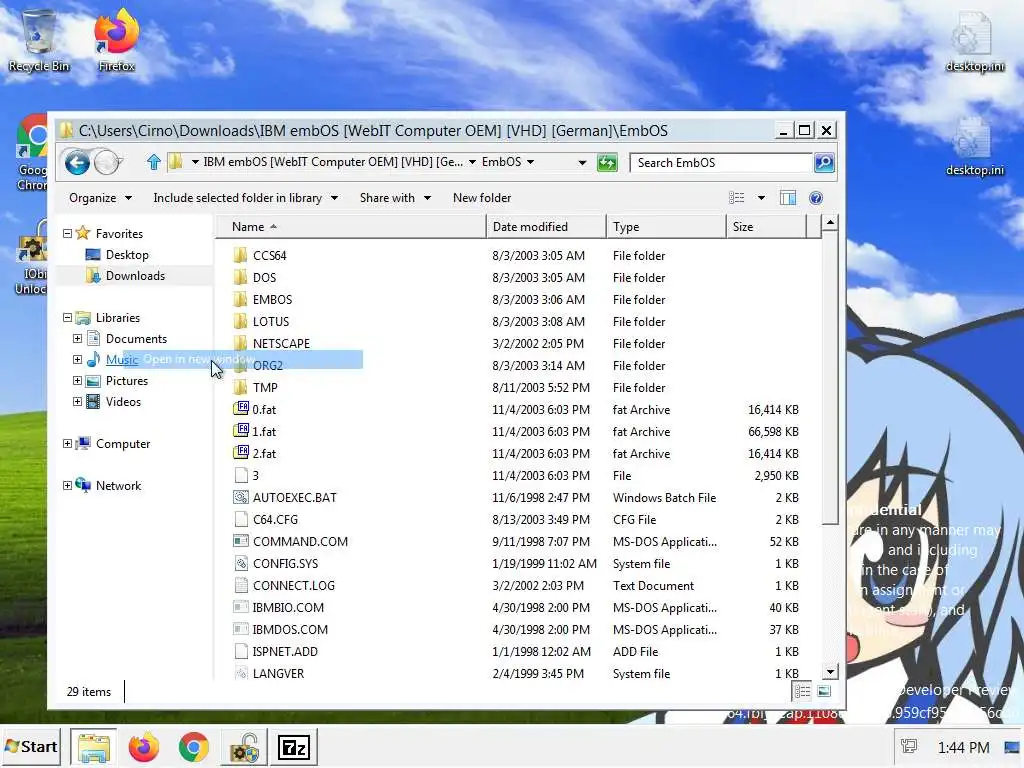Click the file list vertical scrollbar thumb
The width and height of the screenshot is (1024, 768).
click(x=830, y=378)
